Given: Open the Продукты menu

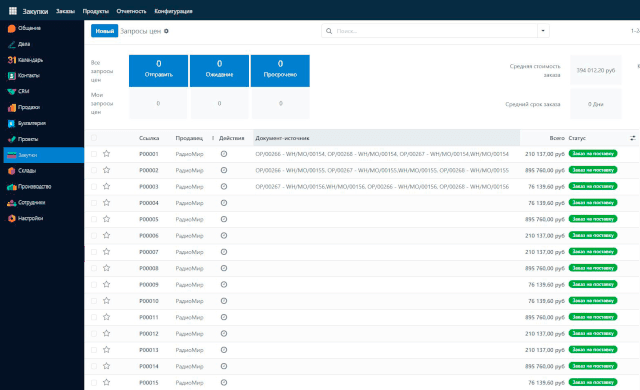Looking at the screenshot, I should (x=96, y=11).
